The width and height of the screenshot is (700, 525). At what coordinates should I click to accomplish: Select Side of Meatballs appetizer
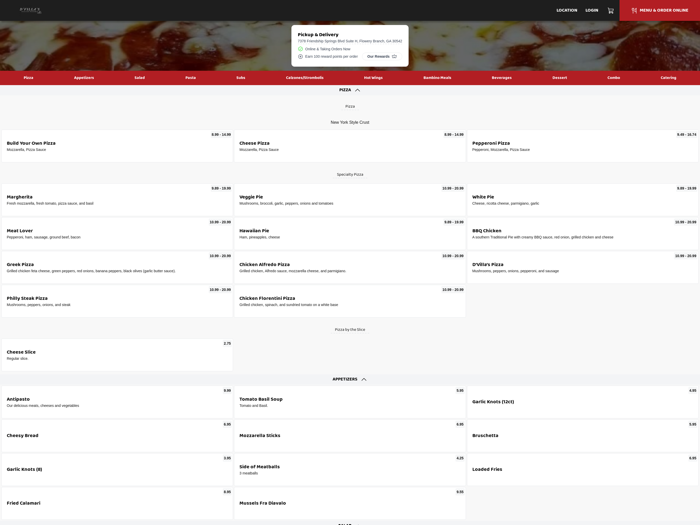point(350,470)
